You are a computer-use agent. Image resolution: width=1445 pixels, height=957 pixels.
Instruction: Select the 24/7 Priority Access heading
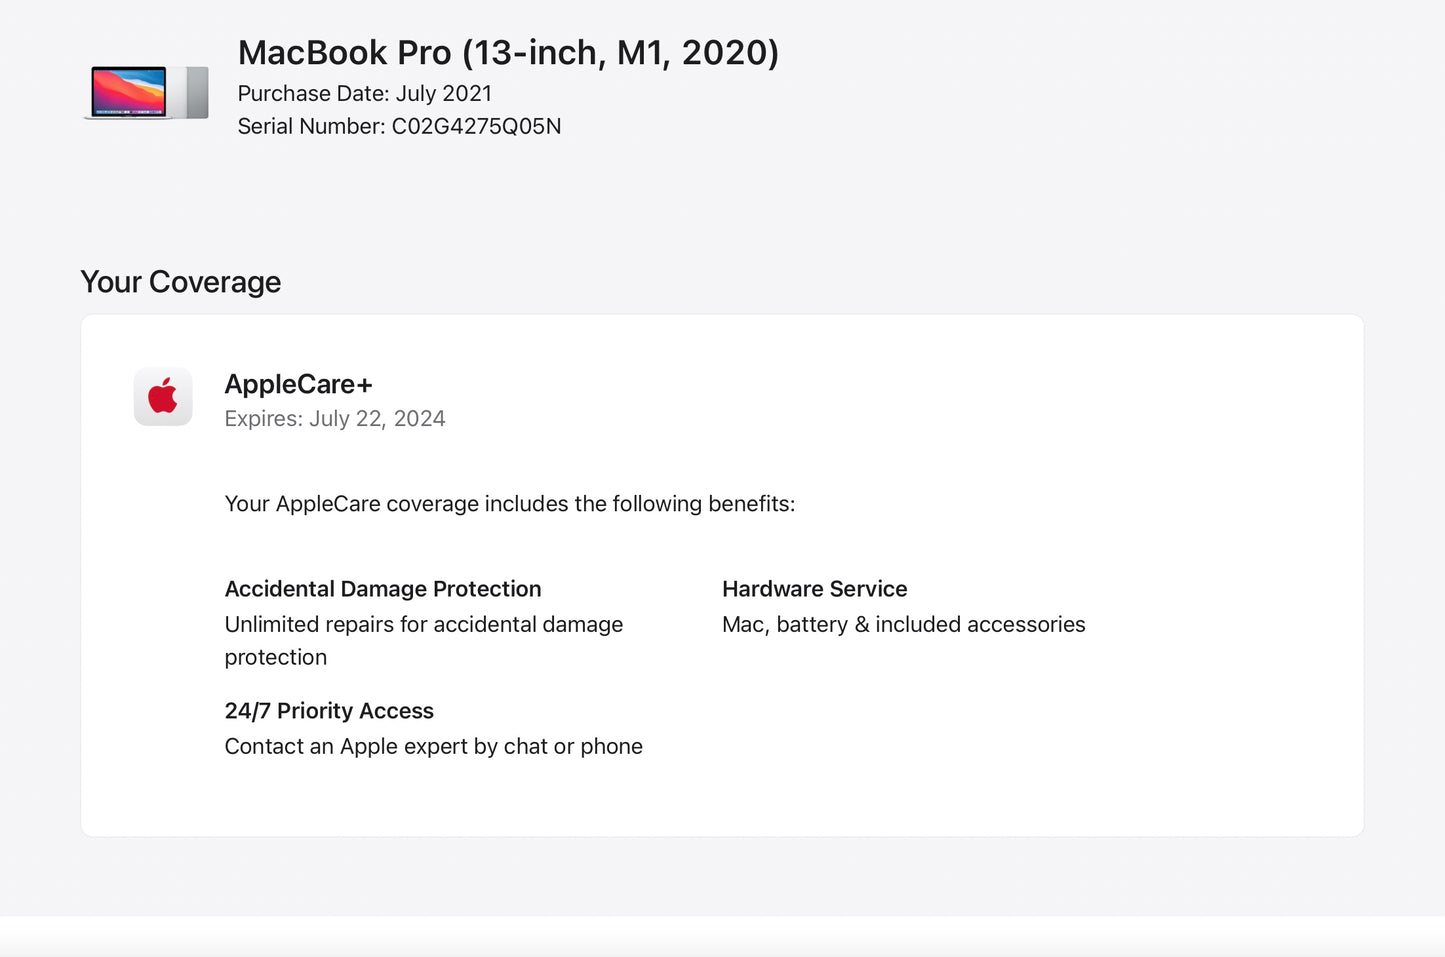329,711
